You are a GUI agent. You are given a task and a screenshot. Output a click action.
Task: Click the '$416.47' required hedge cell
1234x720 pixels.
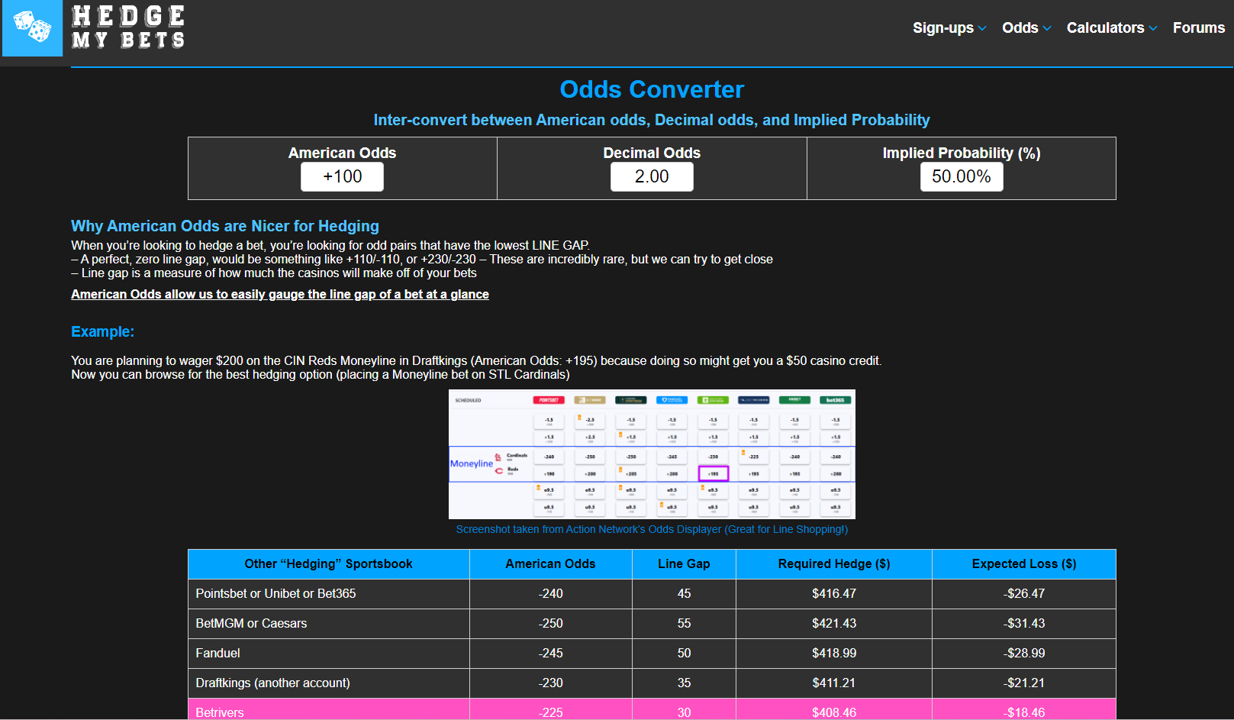tap(834, 594)
